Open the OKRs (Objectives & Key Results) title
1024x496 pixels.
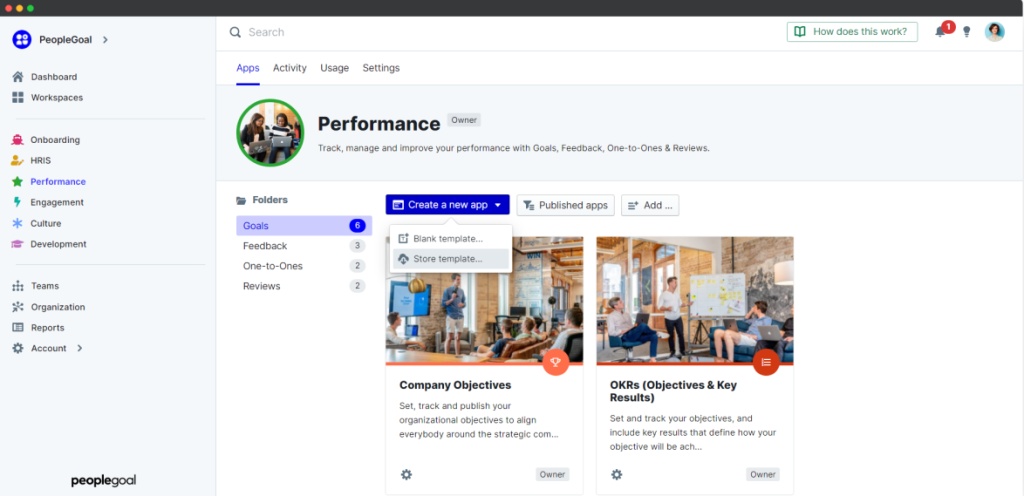[x=673, y=391]
